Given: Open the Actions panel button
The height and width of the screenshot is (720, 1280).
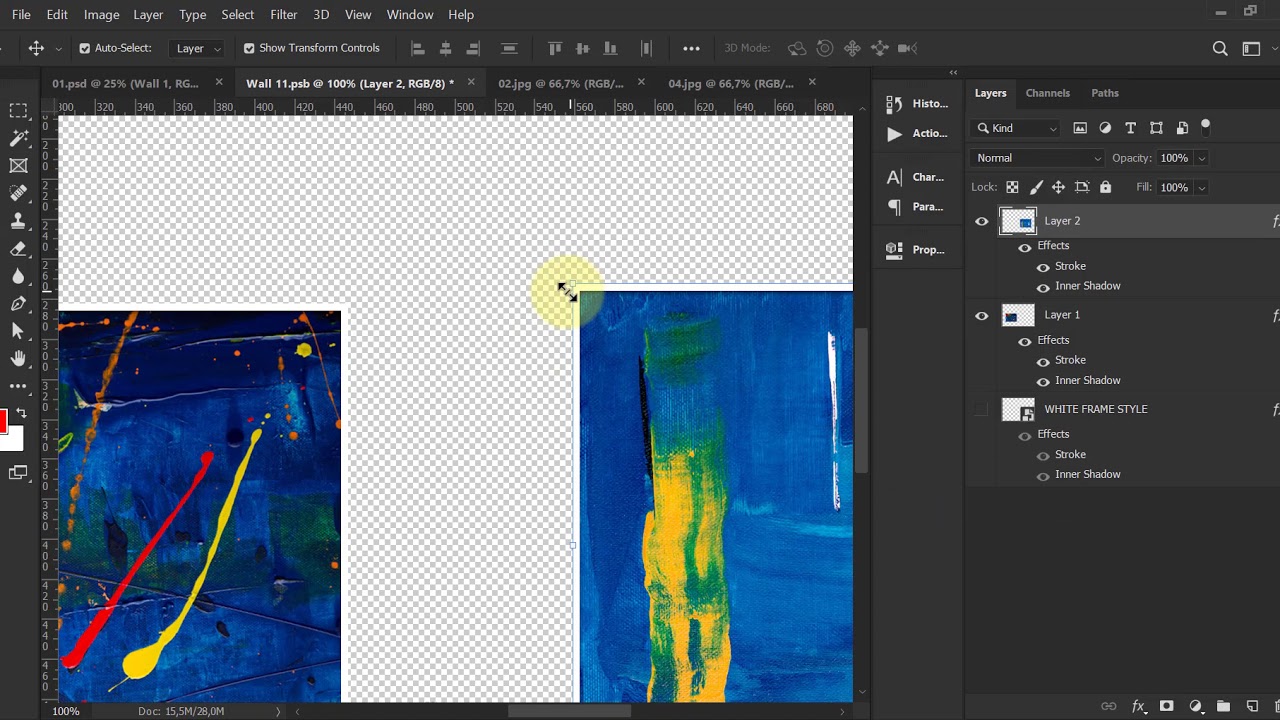Looking at the screenshot, I should click(917, 134).
